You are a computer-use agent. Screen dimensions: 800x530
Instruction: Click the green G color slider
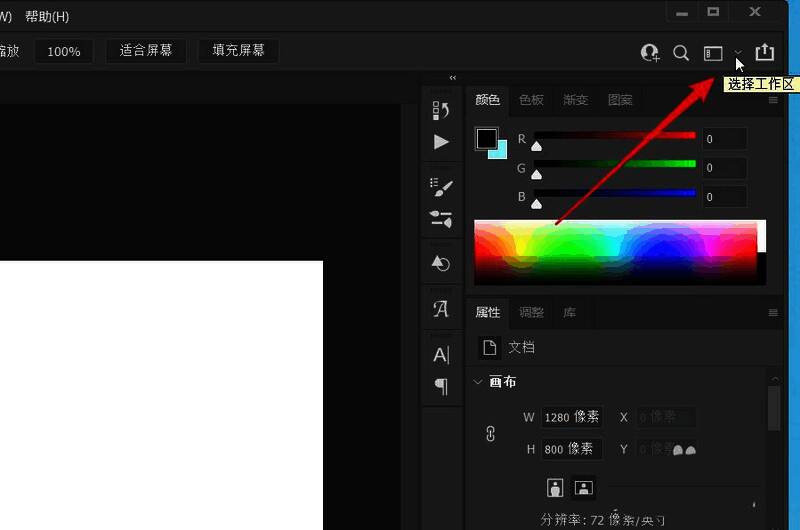(x=614, y=164)
